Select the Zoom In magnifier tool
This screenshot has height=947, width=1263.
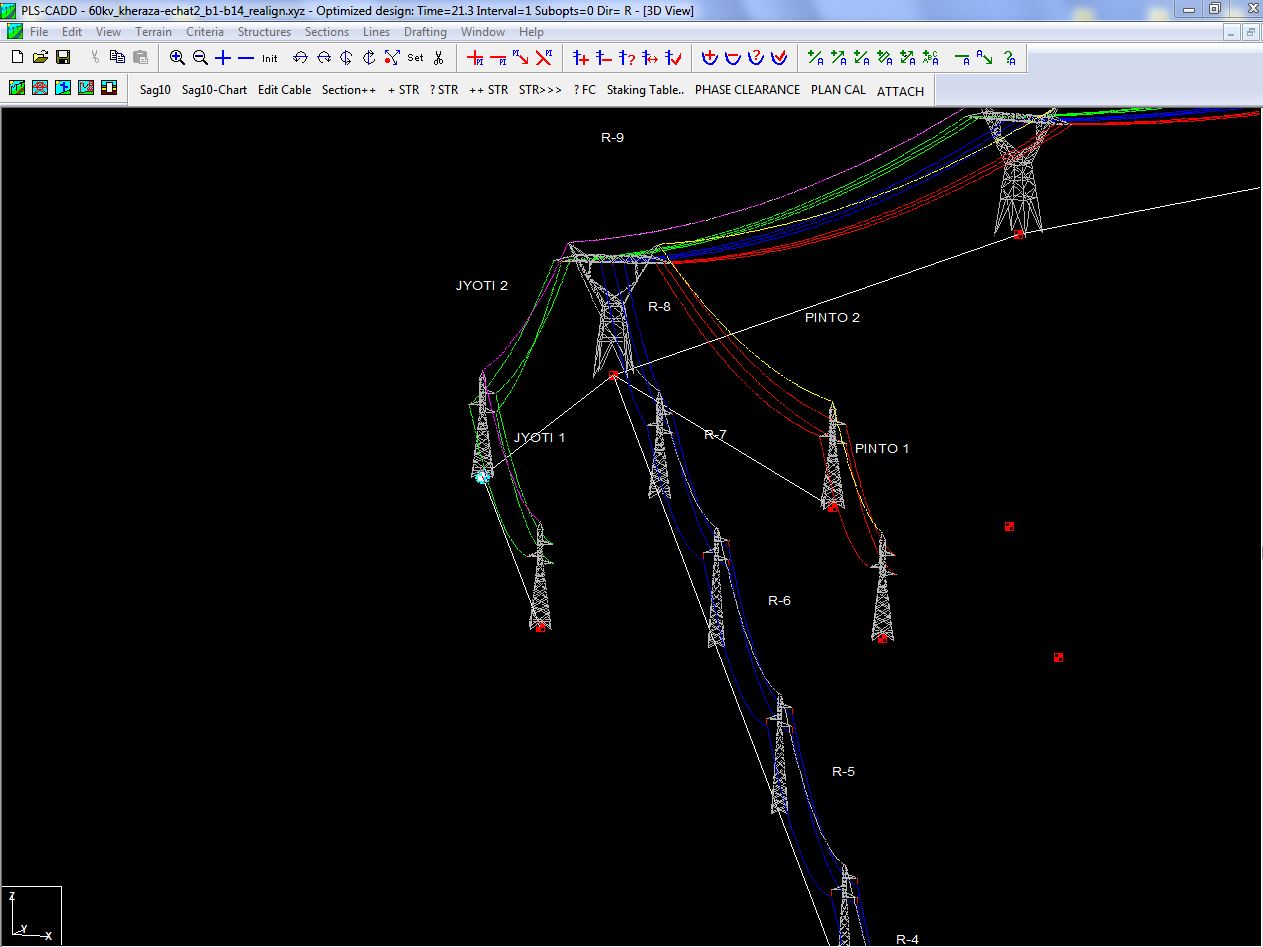[177, 57]
